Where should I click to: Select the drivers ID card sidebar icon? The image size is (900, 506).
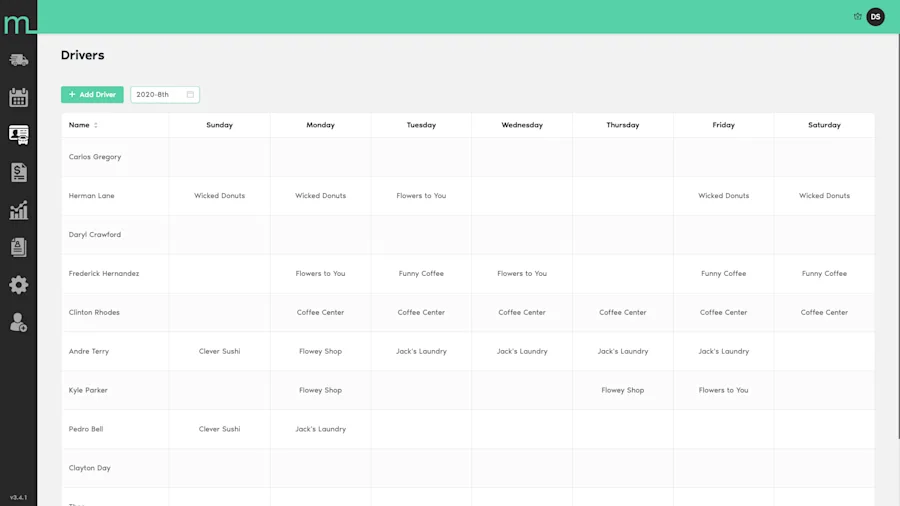pos(18,135)
